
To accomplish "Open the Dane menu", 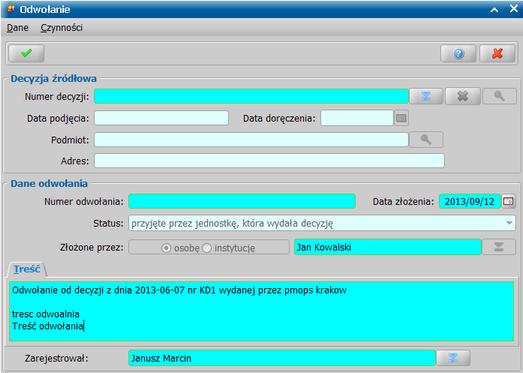I will [17, 28].
